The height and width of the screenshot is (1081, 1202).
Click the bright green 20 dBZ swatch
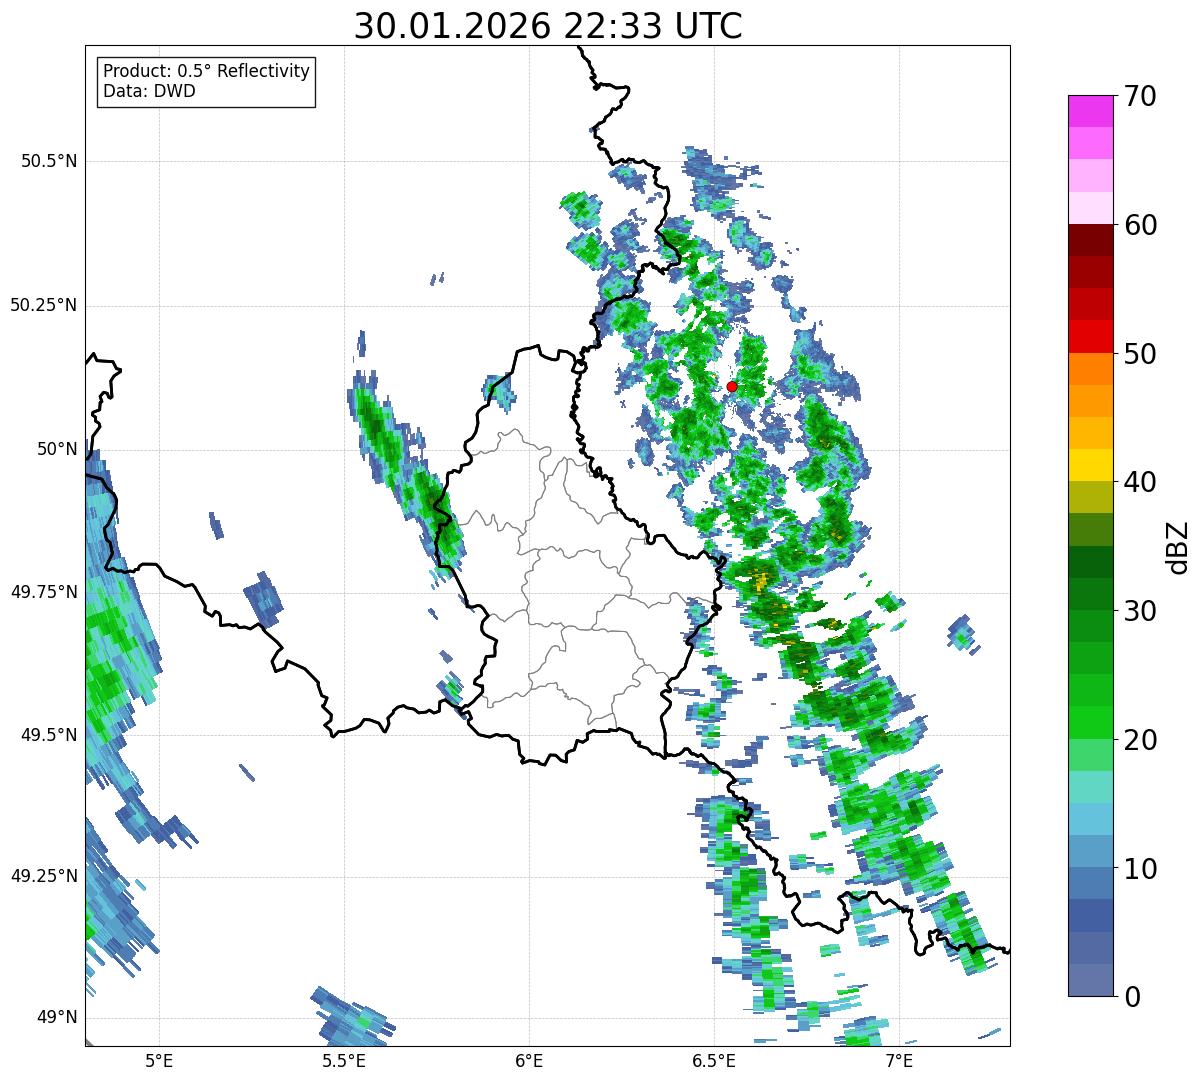point(1090,722)
